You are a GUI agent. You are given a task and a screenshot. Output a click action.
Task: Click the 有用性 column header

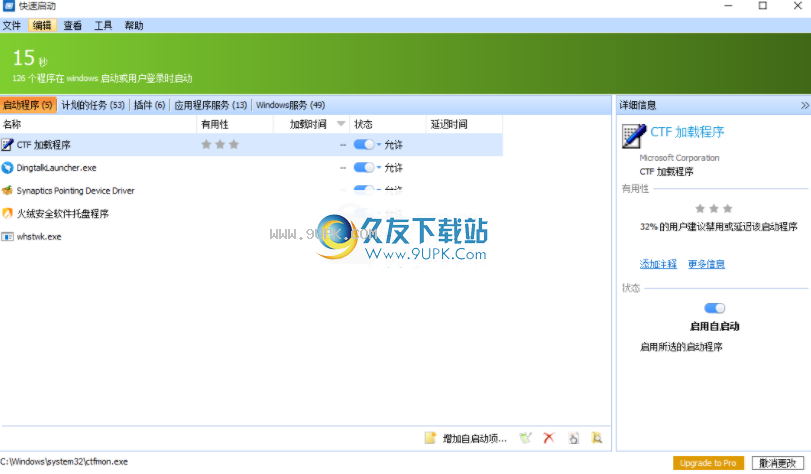[235, 124]
